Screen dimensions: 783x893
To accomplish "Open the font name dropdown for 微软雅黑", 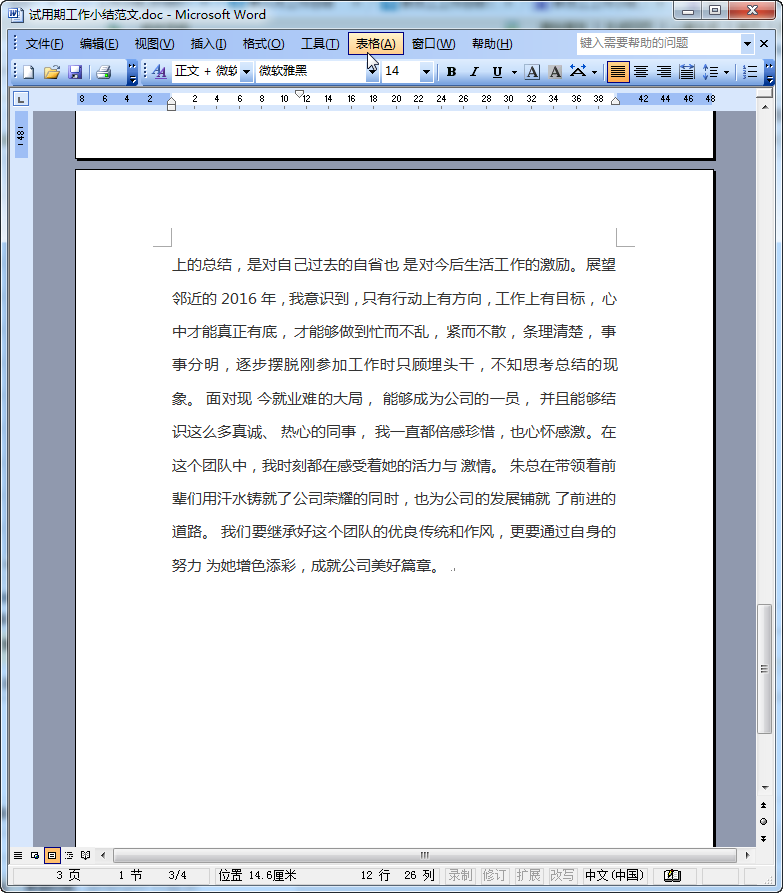I will coord(372,72).
